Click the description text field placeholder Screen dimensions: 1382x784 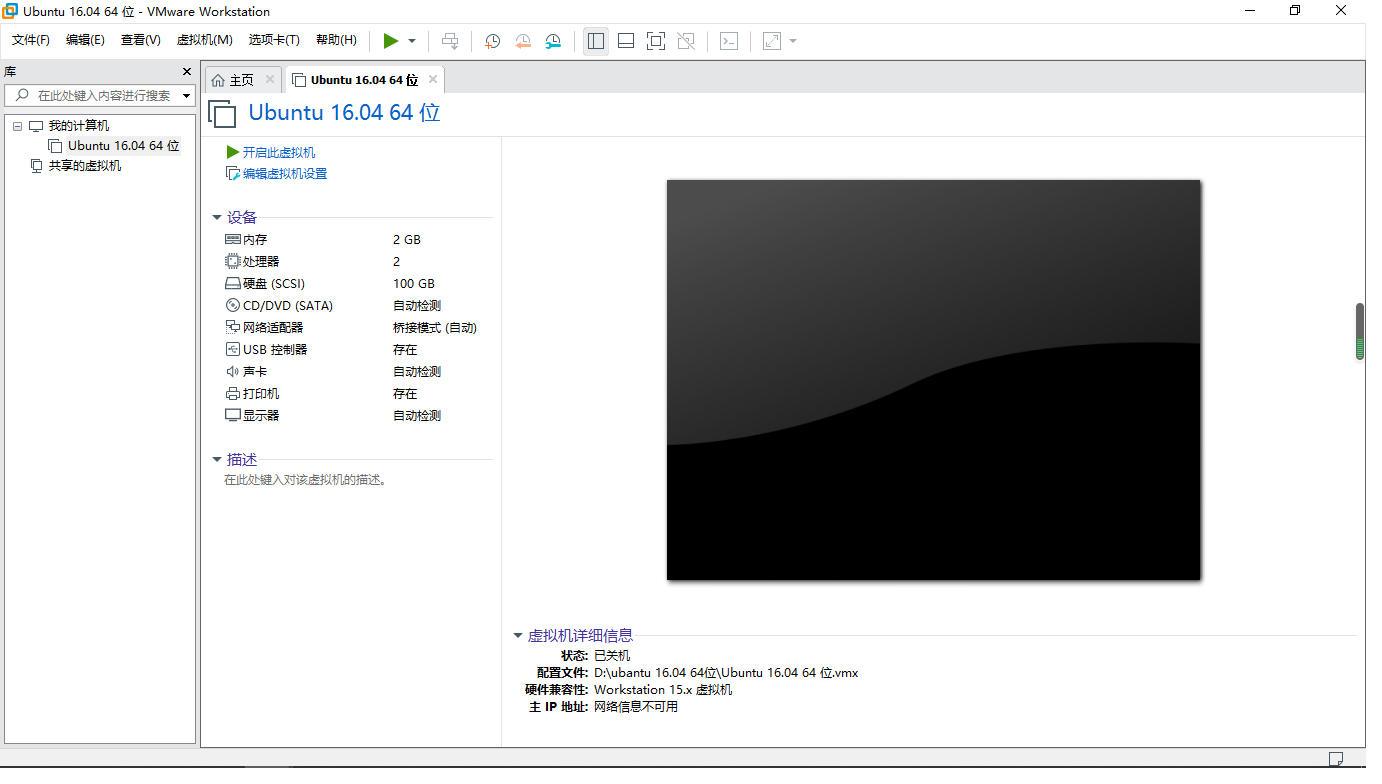click(305, 480)
